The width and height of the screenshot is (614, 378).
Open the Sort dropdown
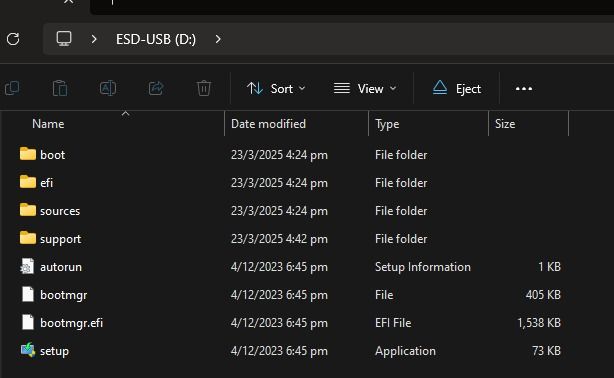[x=276, y=89]
